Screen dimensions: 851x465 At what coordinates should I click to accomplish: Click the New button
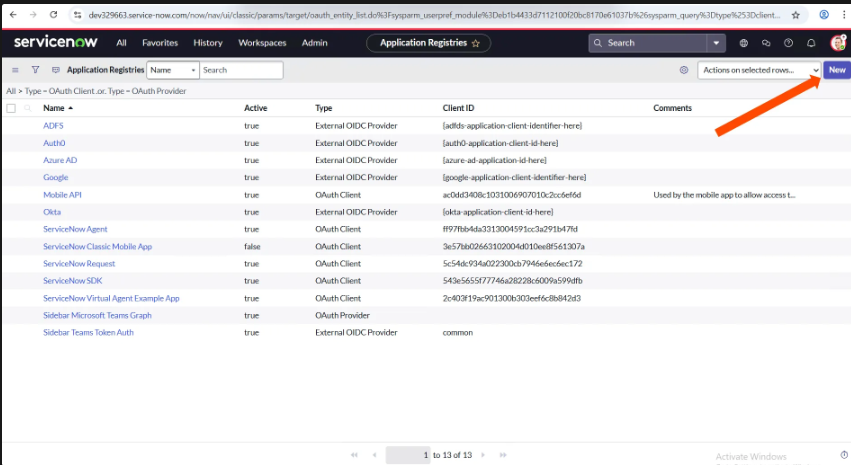pos(836,70)
